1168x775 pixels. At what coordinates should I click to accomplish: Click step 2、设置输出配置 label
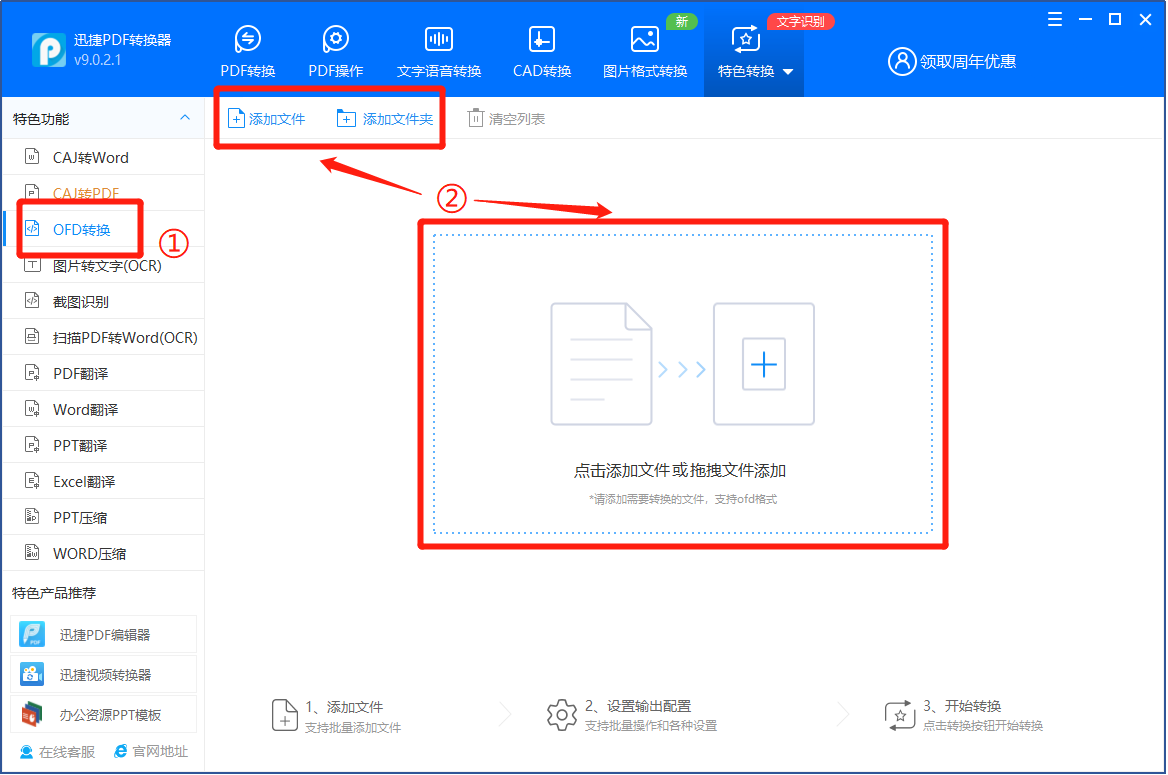point(638,706)
